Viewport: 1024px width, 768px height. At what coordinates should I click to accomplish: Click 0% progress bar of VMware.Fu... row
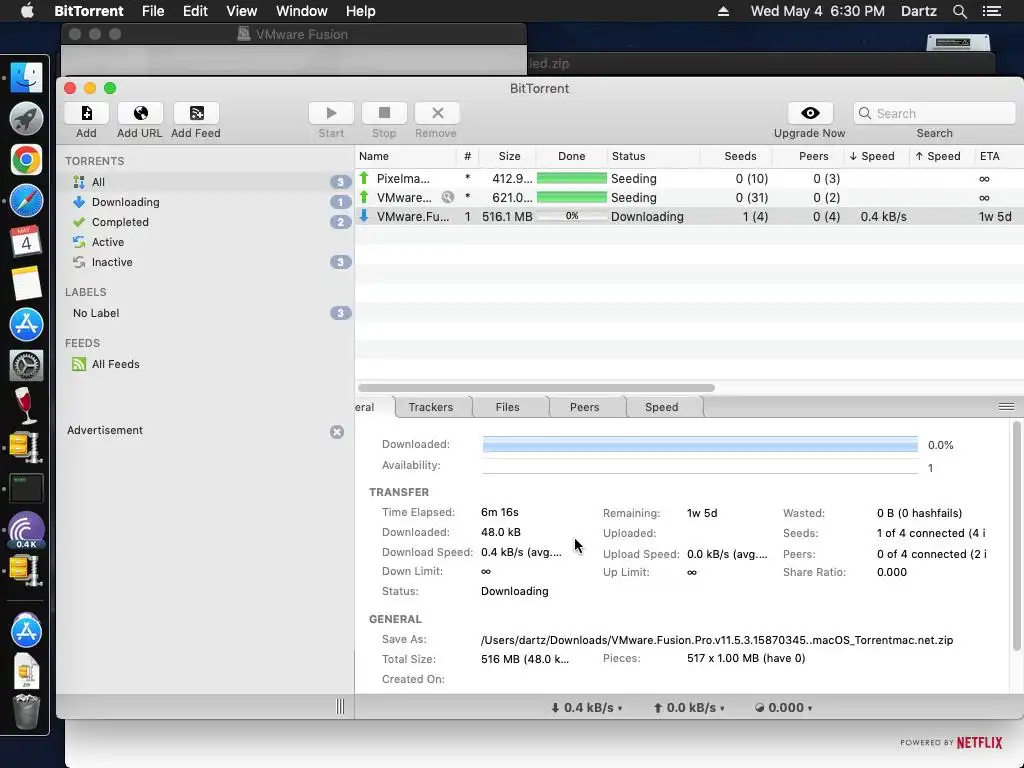pos(571,216)
